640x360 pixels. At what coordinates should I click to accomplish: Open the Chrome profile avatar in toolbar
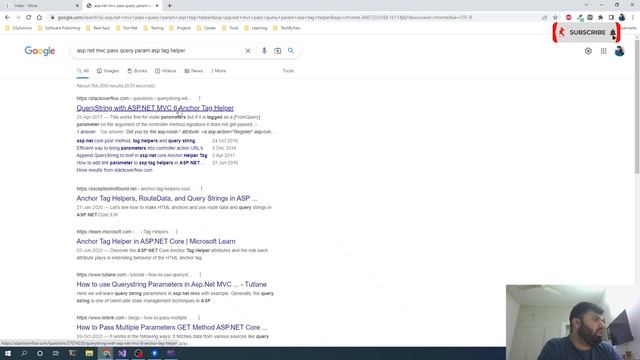(x=622, y=18)
